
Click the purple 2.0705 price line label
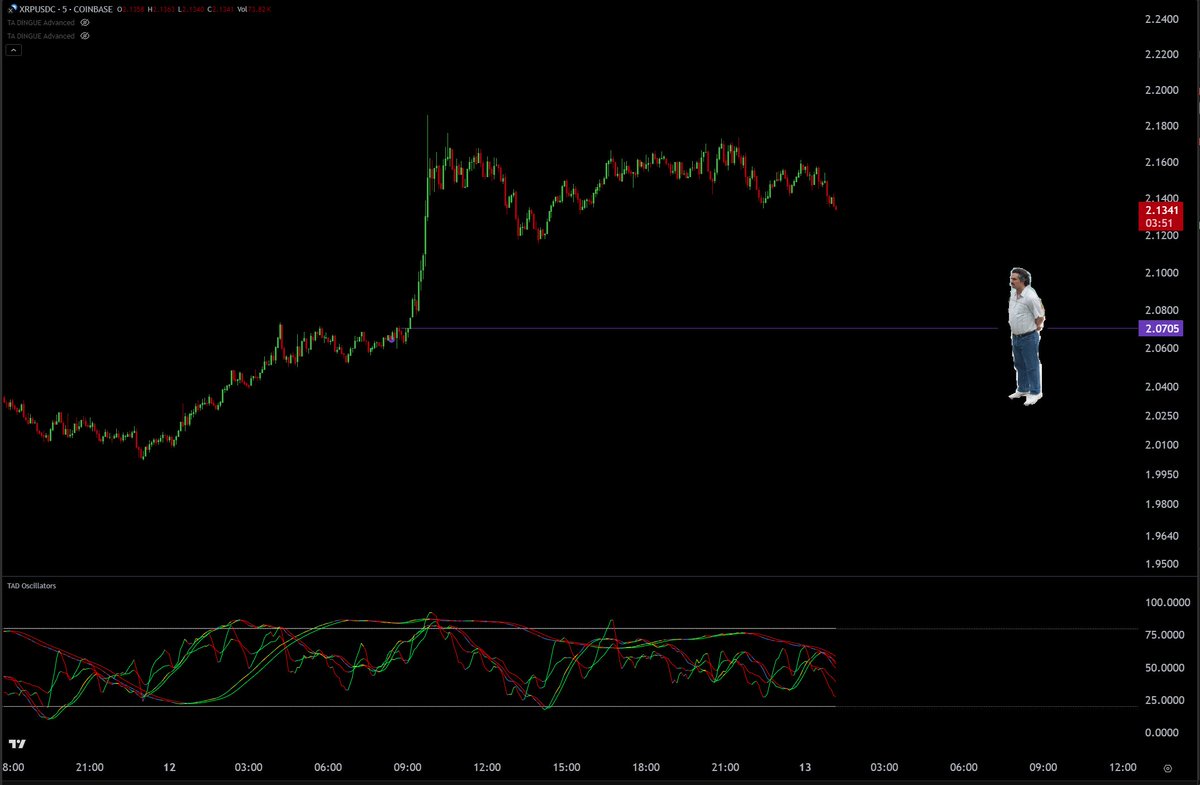coord(1163,328)
